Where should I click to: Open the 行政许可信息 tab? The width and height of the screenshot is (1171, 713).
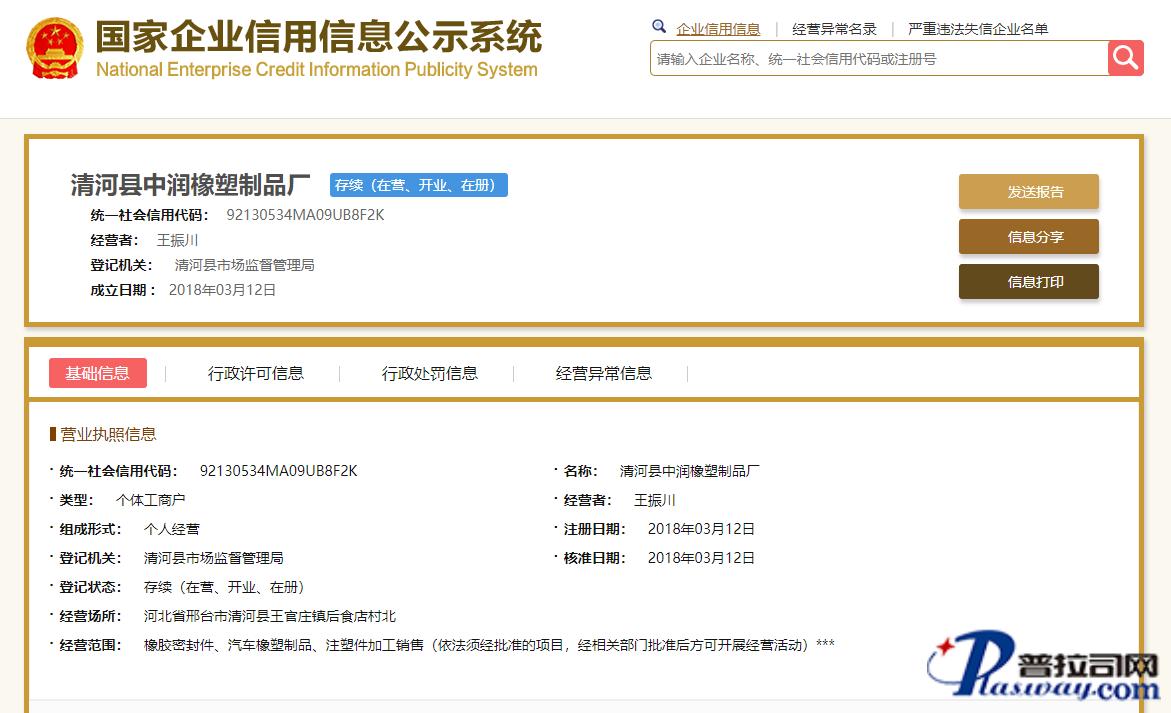pyautogui.click(x=256, y=373)
